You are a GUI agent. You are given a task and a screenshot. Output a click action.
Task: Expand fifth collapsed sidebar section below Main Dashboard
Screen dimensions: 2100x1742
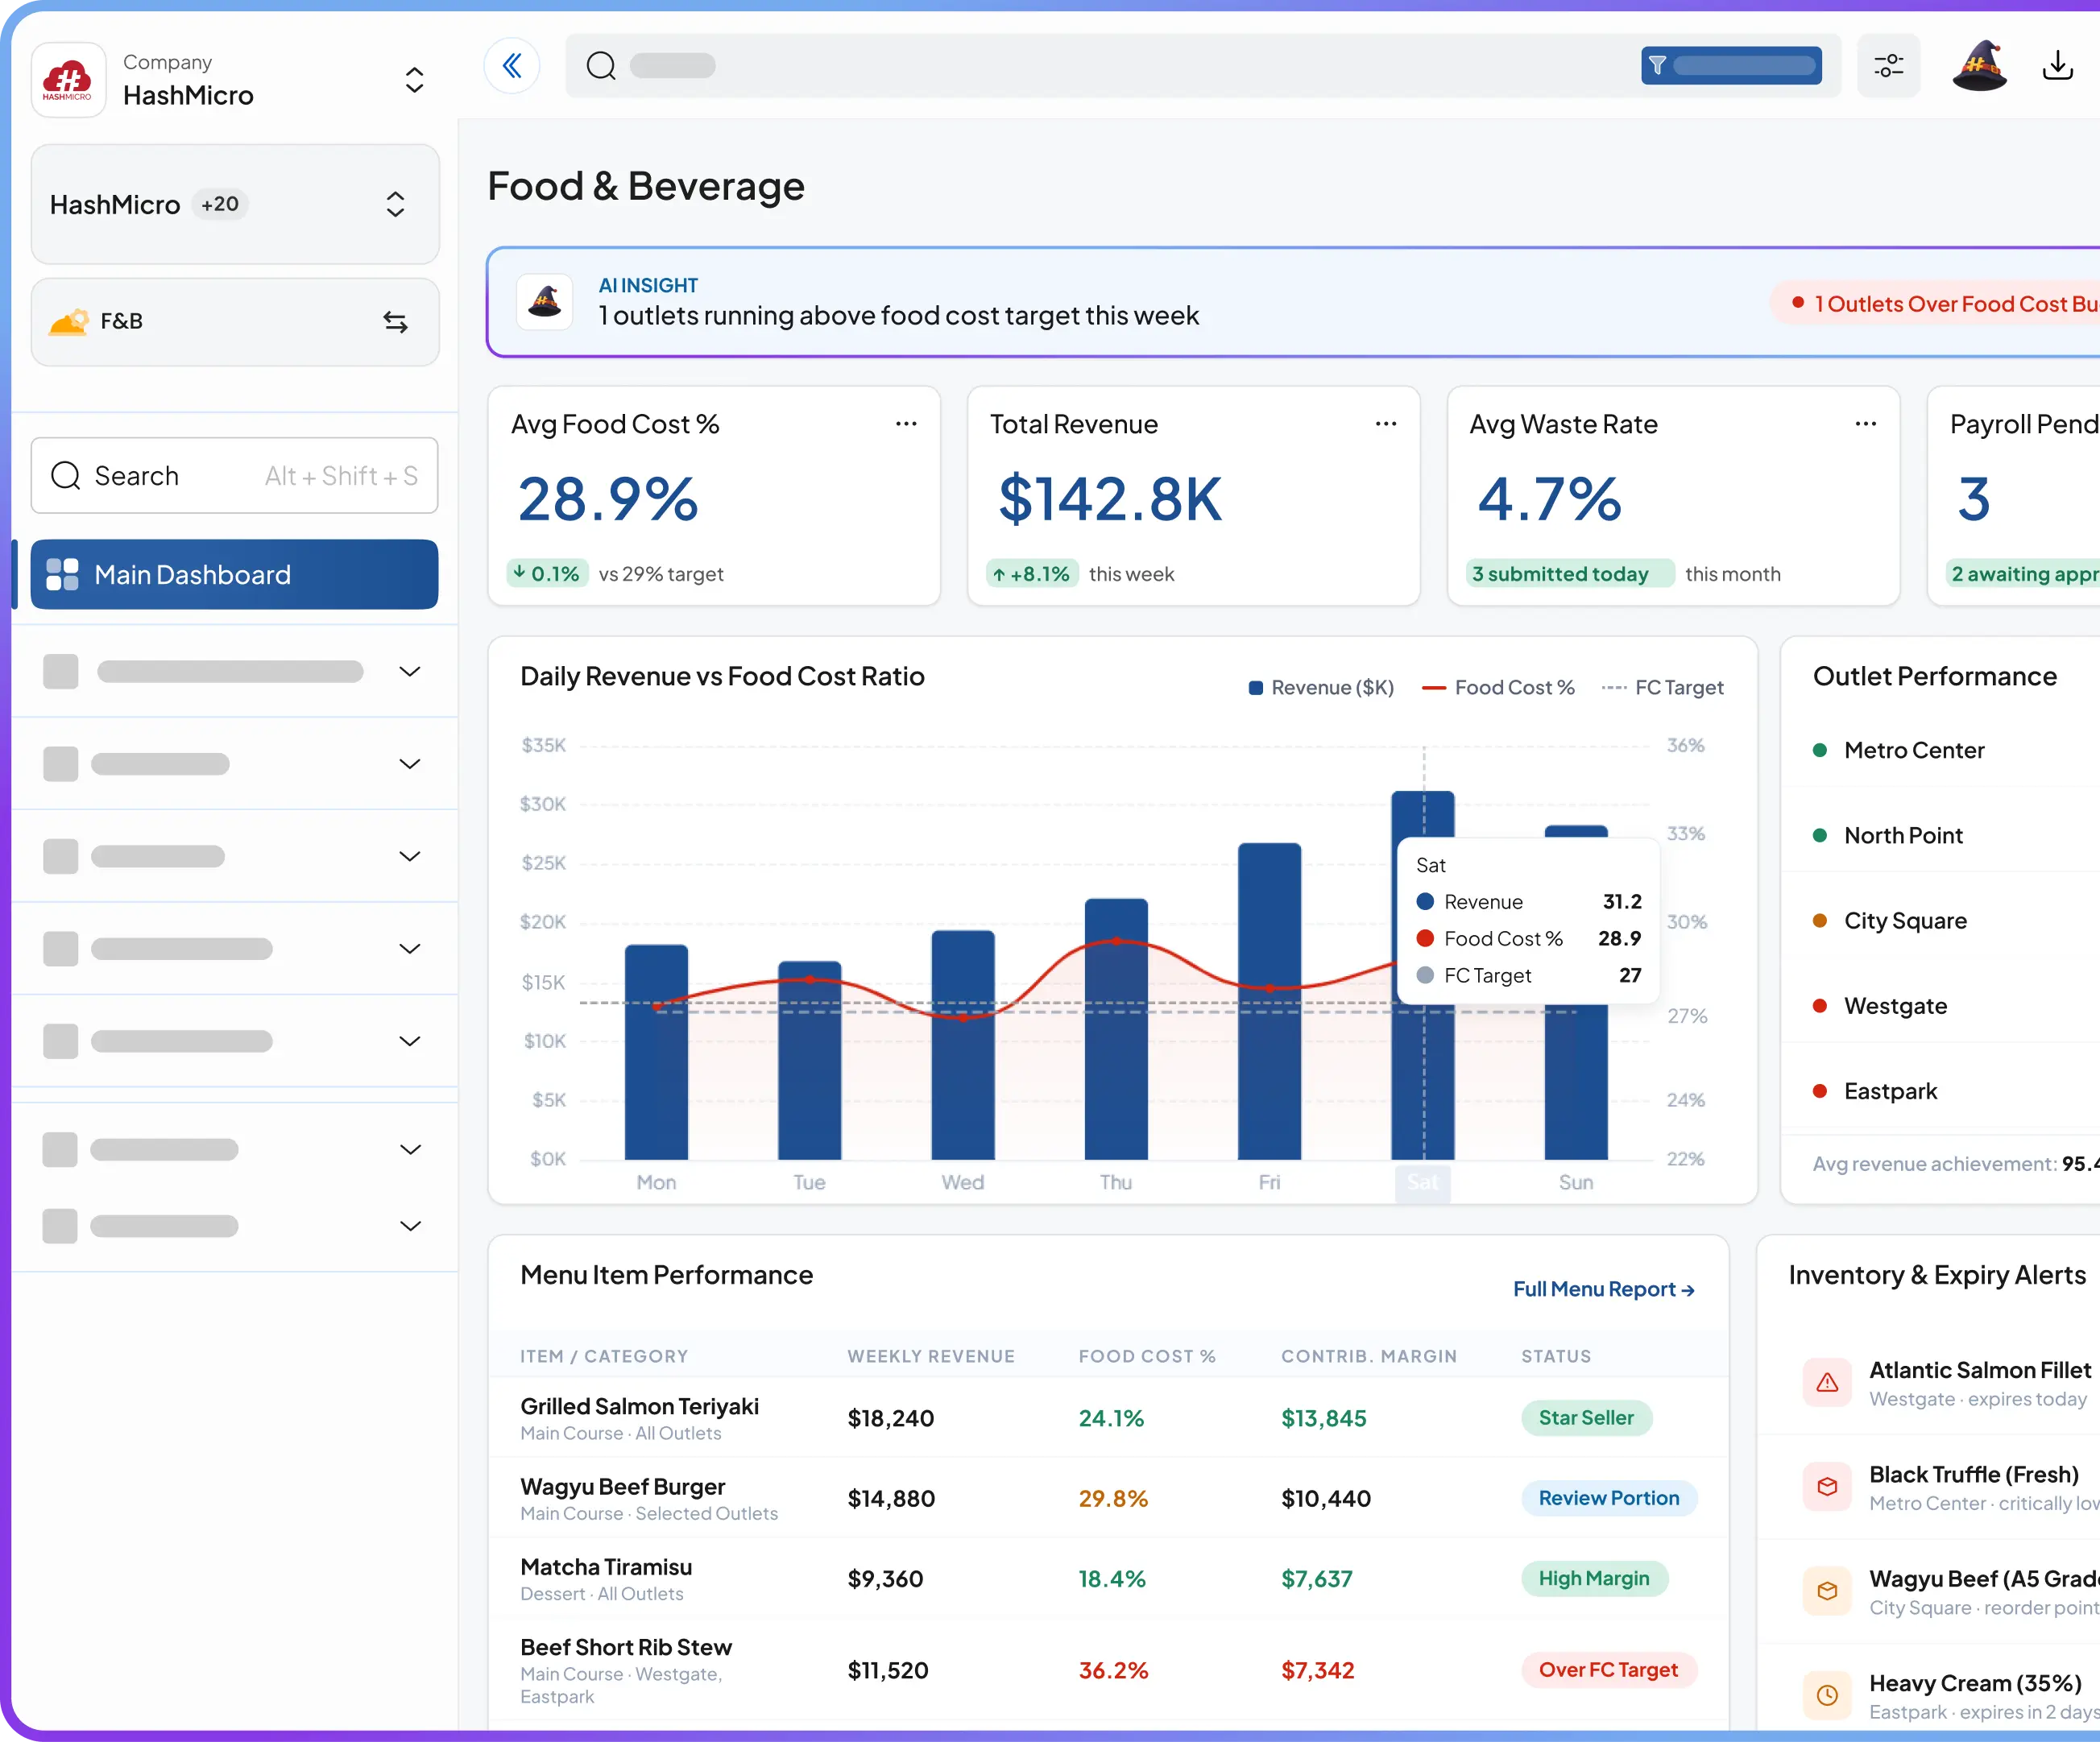[x=410, y=1041]
